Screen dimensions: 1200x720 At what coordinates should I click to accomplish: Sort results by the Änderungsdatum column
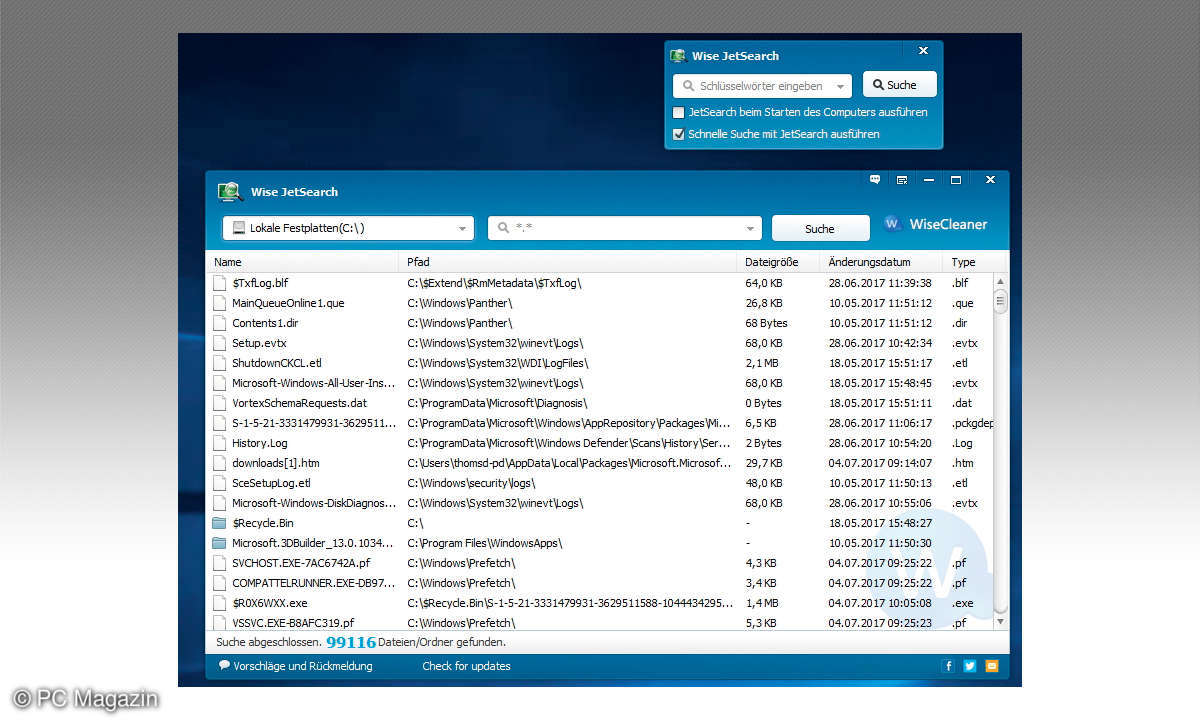pos(881,262)
